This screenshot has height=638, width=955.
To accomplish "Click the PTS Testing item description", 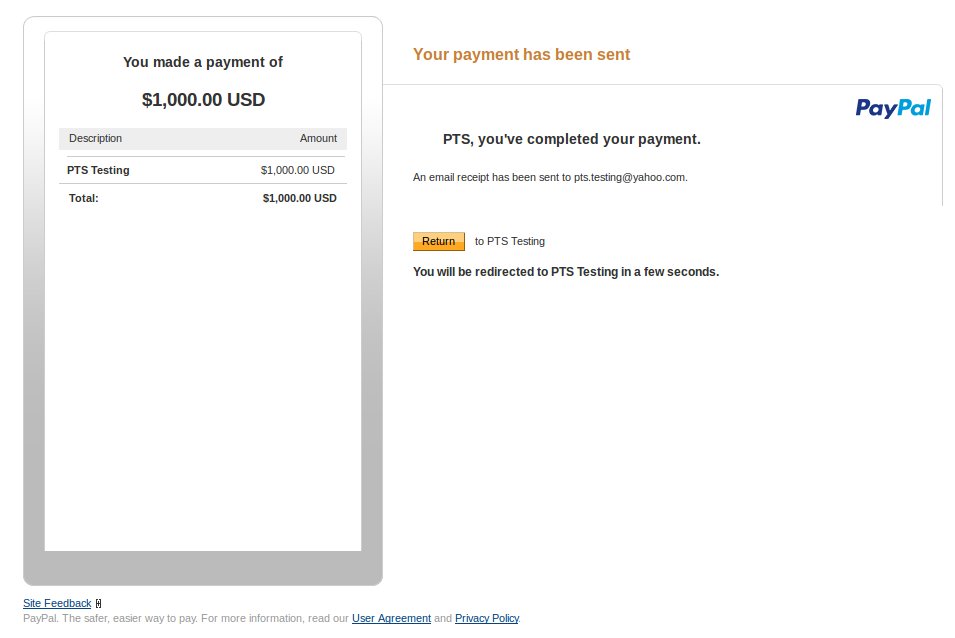I will coord(98,170).
